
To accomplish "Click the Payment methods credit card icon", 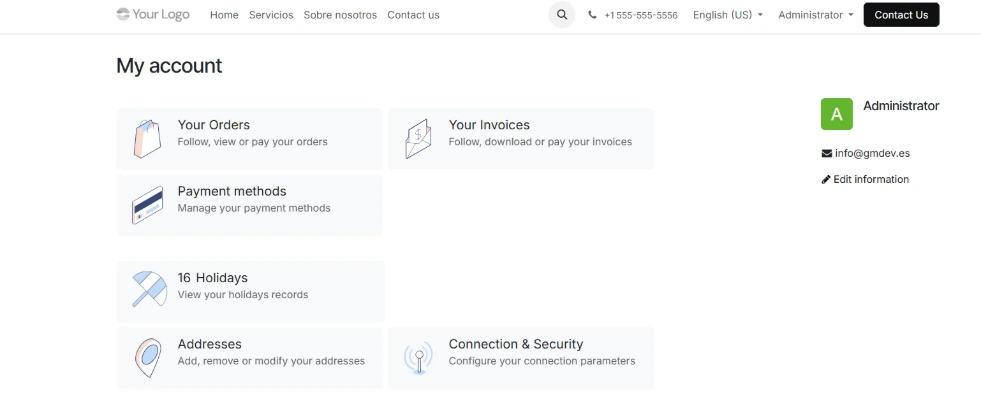I will pyautogui.click(x=147, y=205).
